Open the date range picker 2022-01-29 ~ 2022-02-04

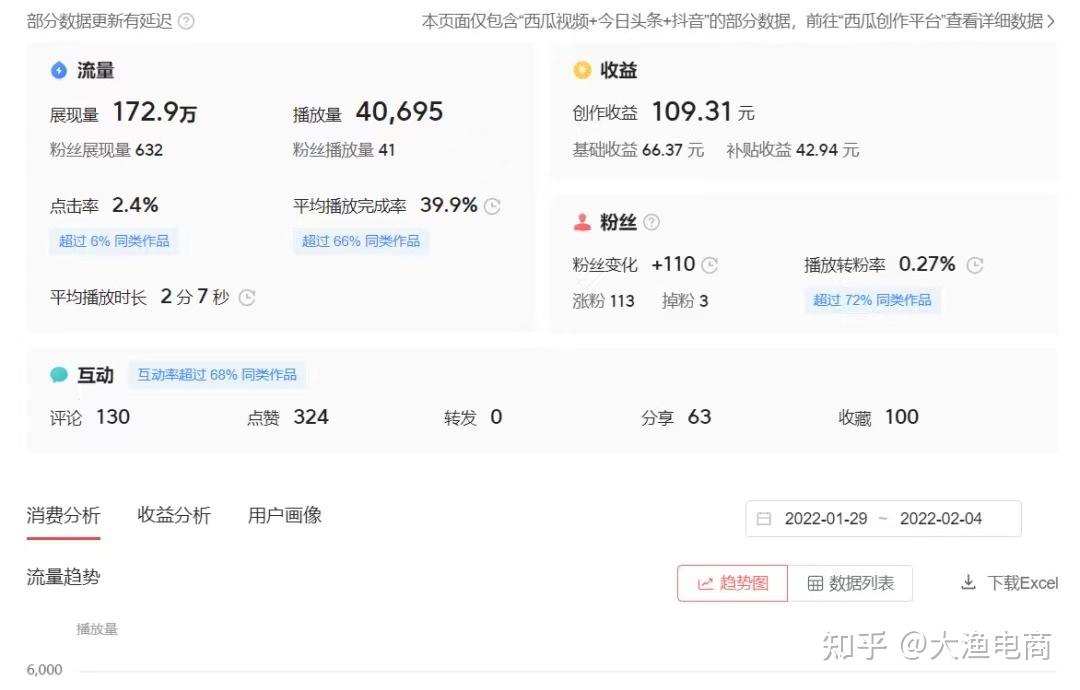pyautogui.click(x=883, y=519)
